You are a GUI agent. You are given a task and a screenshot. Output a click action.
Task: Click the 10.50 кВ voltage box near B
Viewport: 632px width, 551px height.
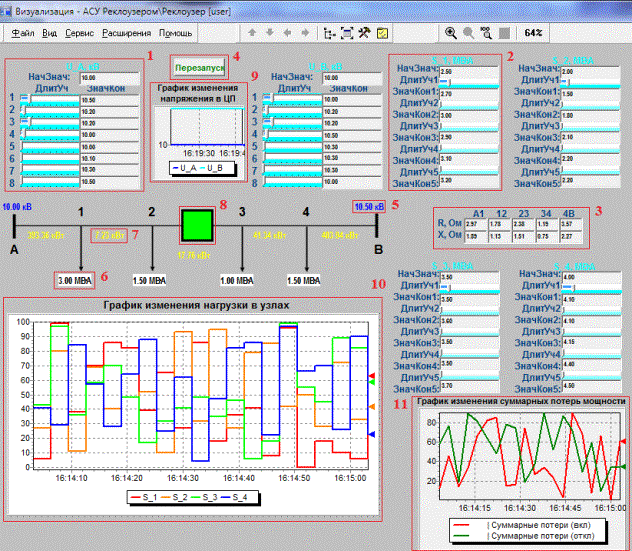point(370,206)
